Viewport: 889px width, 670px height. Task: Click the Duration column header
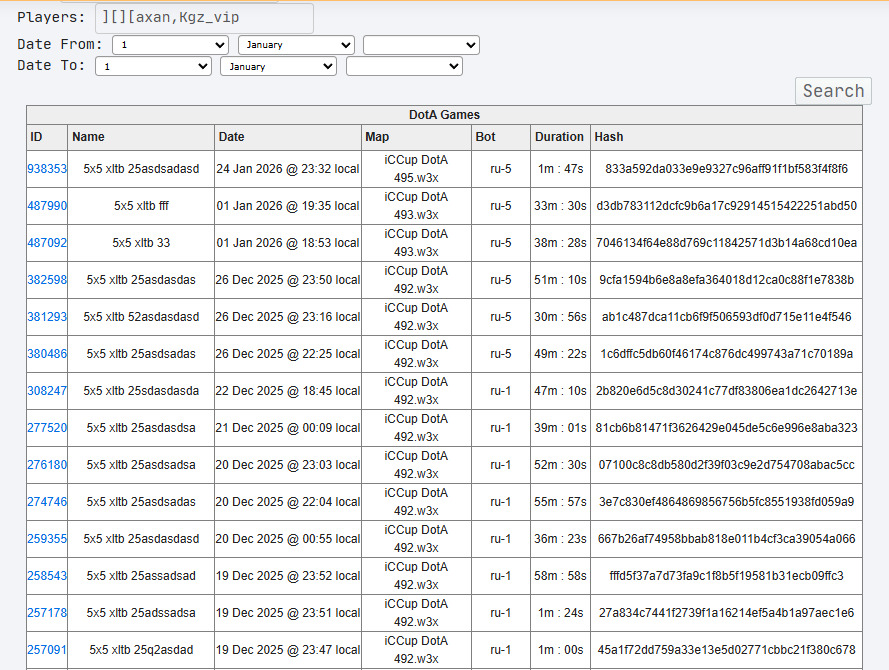coord(560,137)
